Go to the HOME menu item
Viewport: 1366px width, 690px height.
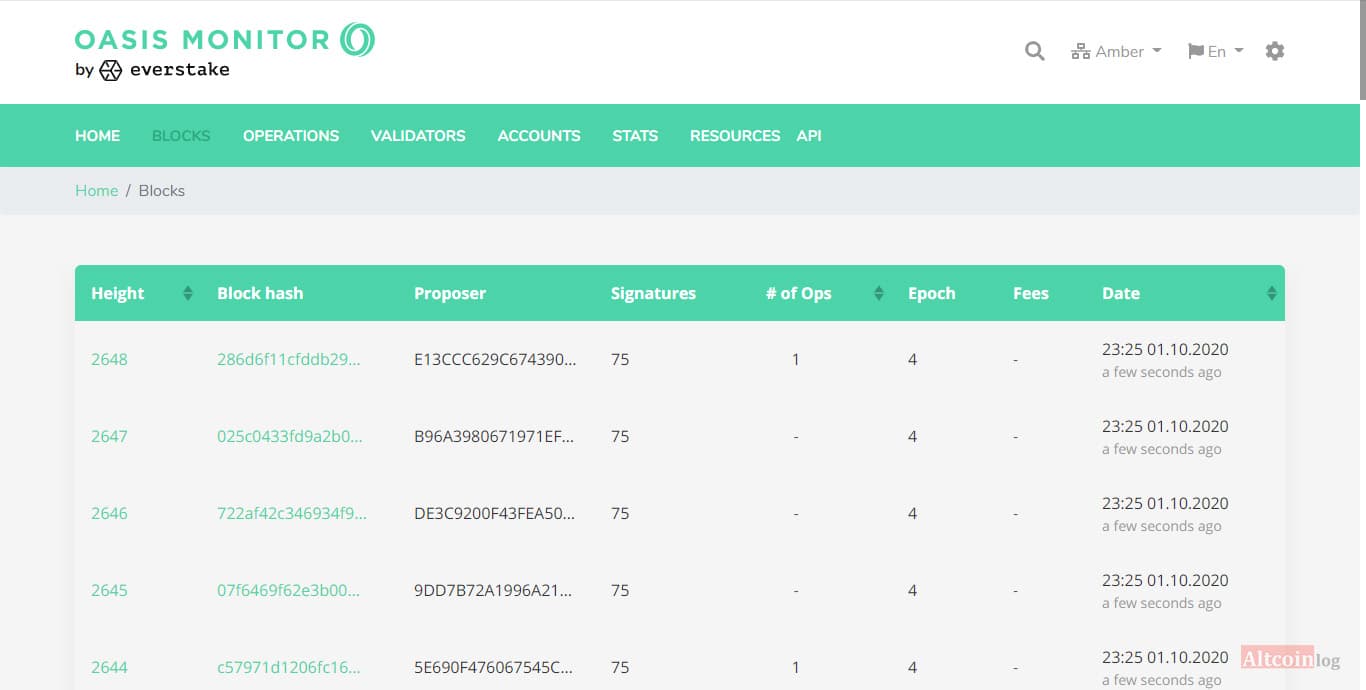pyautogui.click(x=97, y=136)
